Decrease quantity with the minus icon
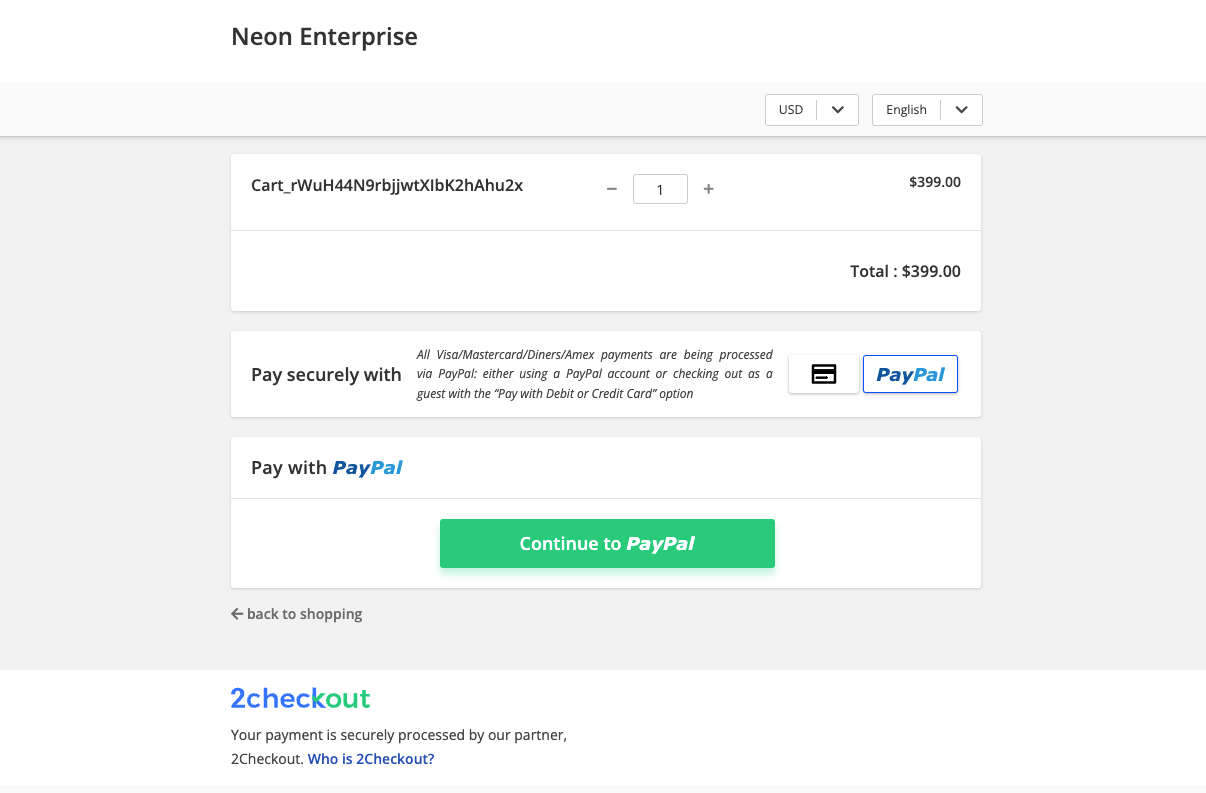Viewport: 1206px width, 793px height. coord(612,189)
